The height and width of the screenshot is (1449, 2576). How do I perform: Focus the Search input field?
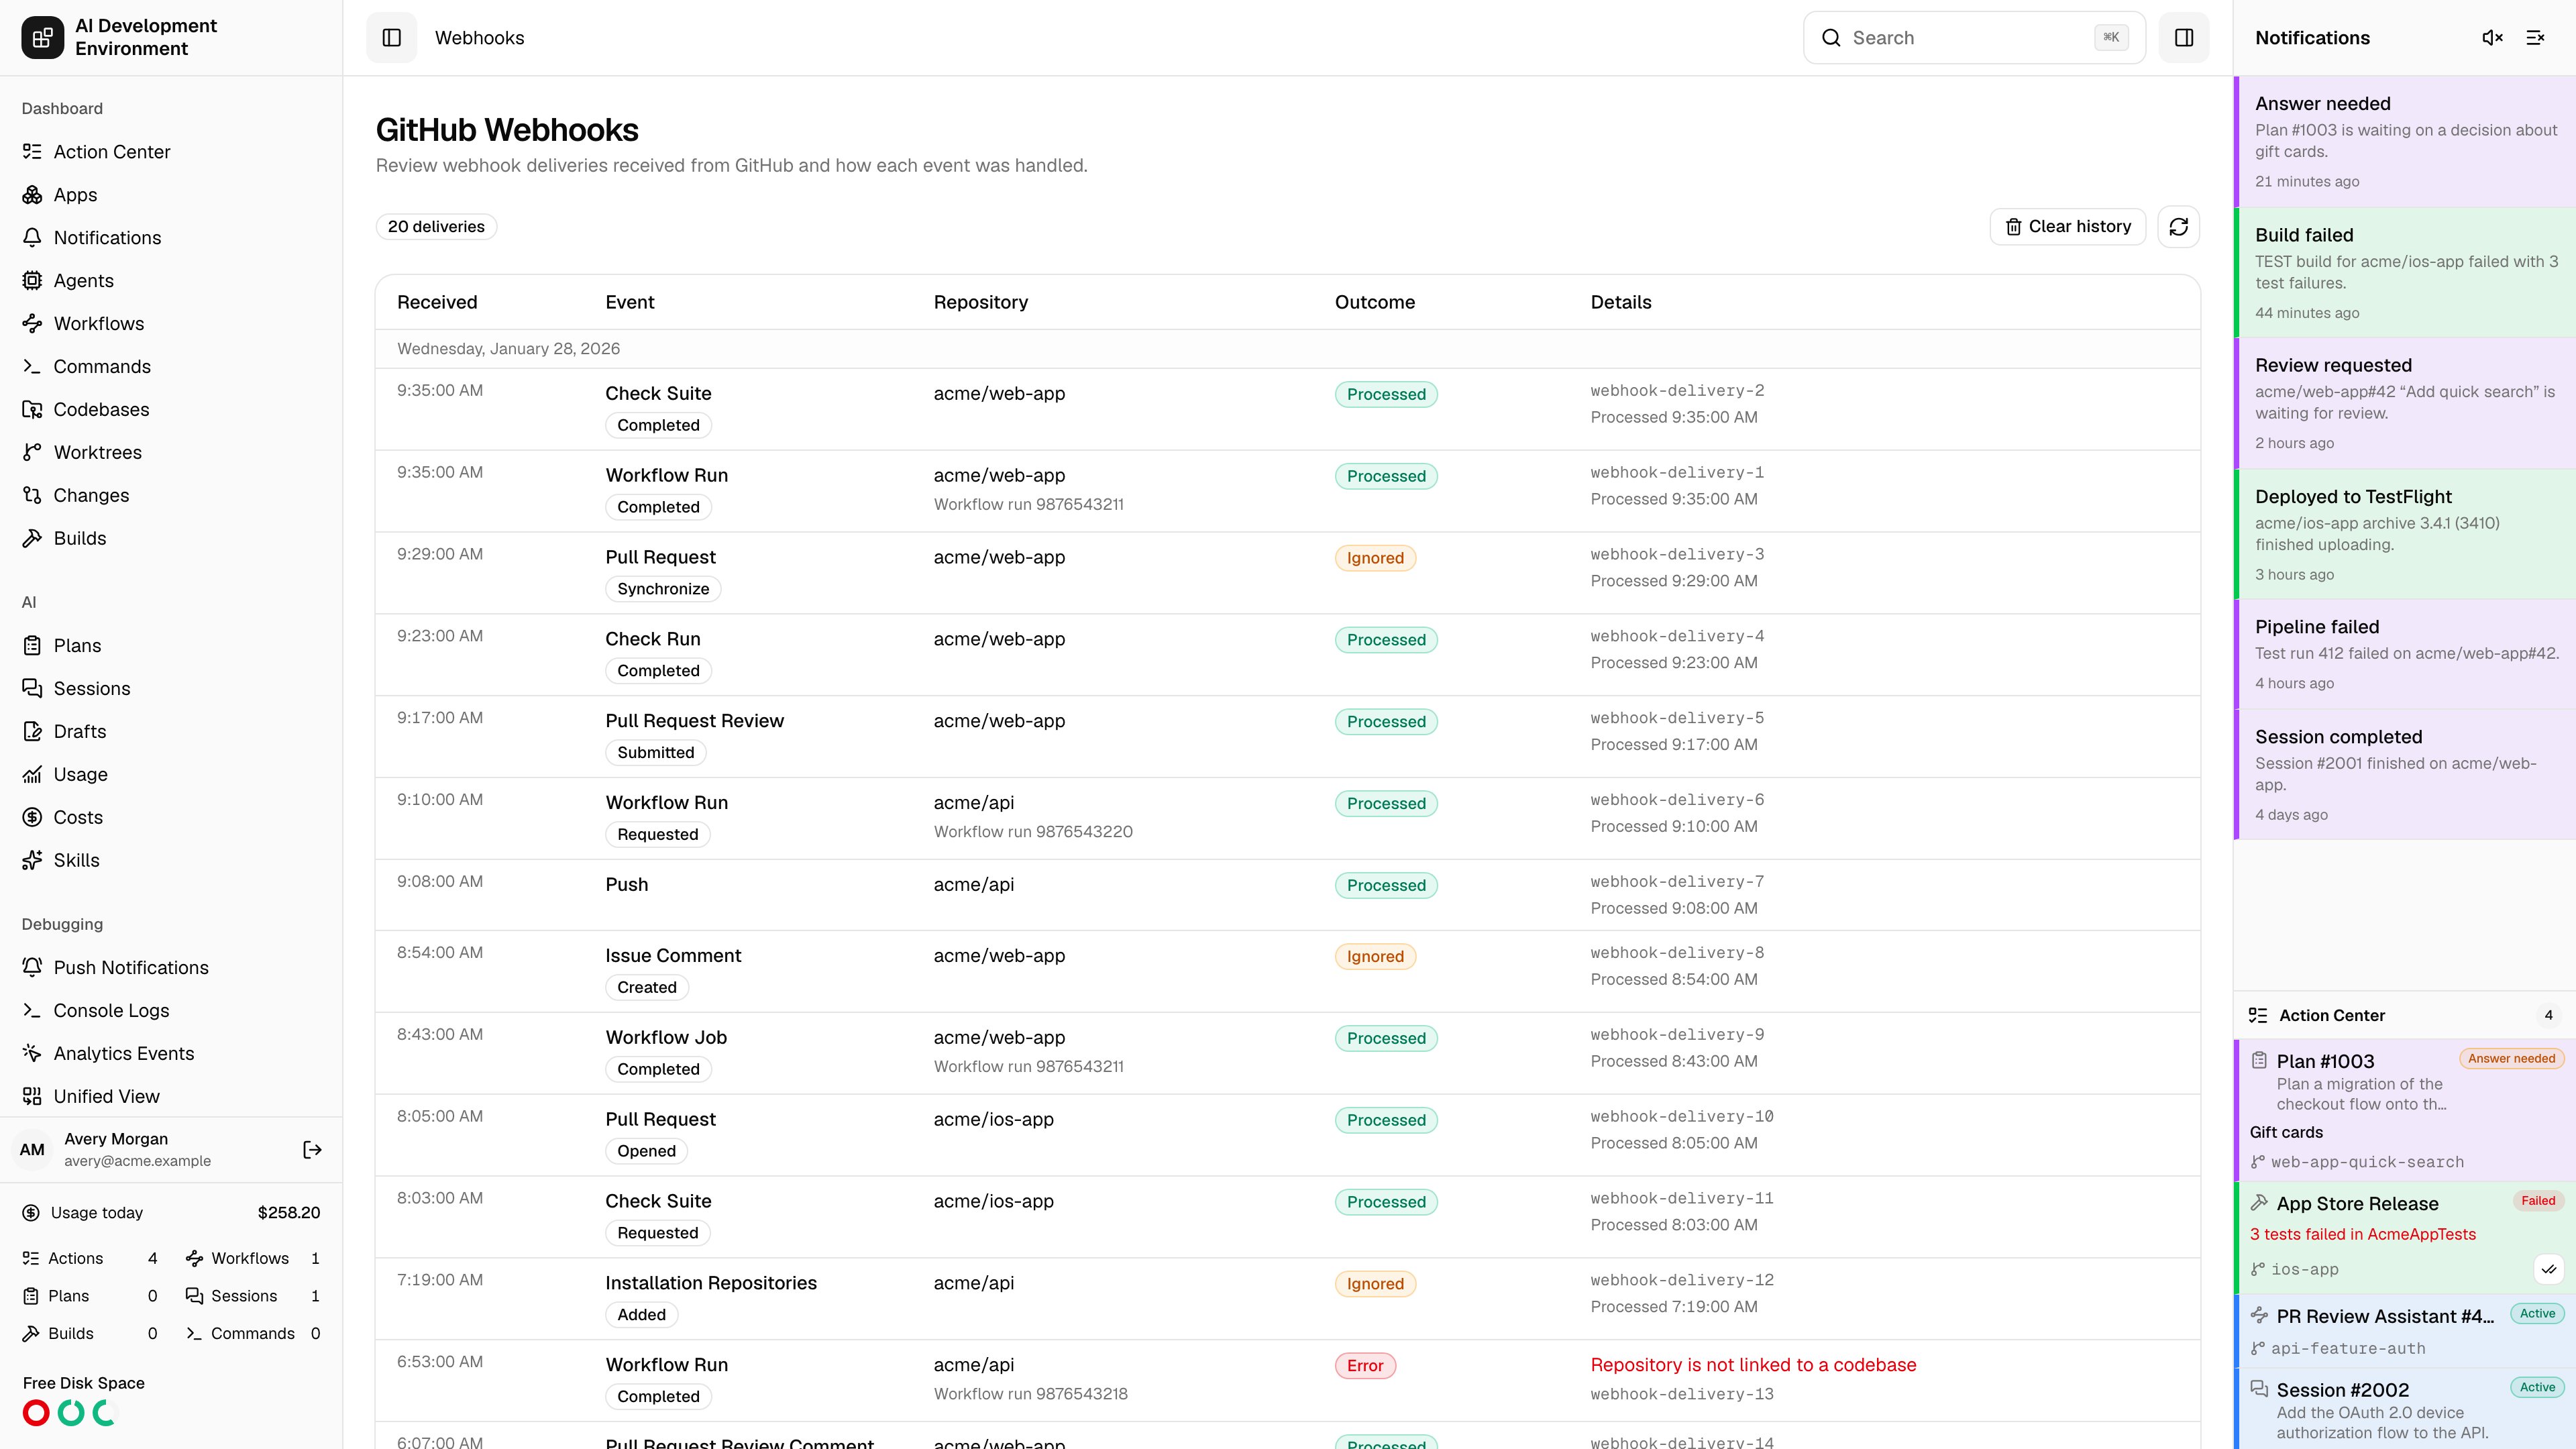[x=1973, y=38]
